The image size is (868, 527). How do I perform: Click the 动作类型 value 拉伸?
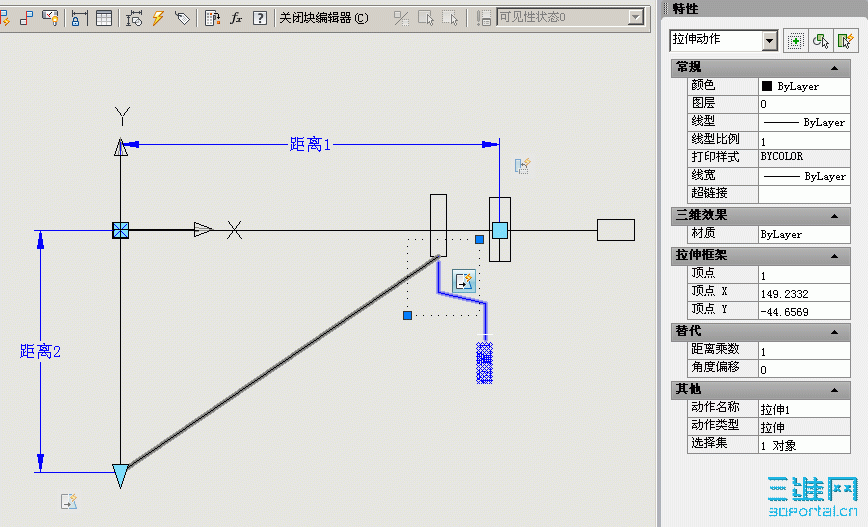pyautogui.click(x=804, y=427)
